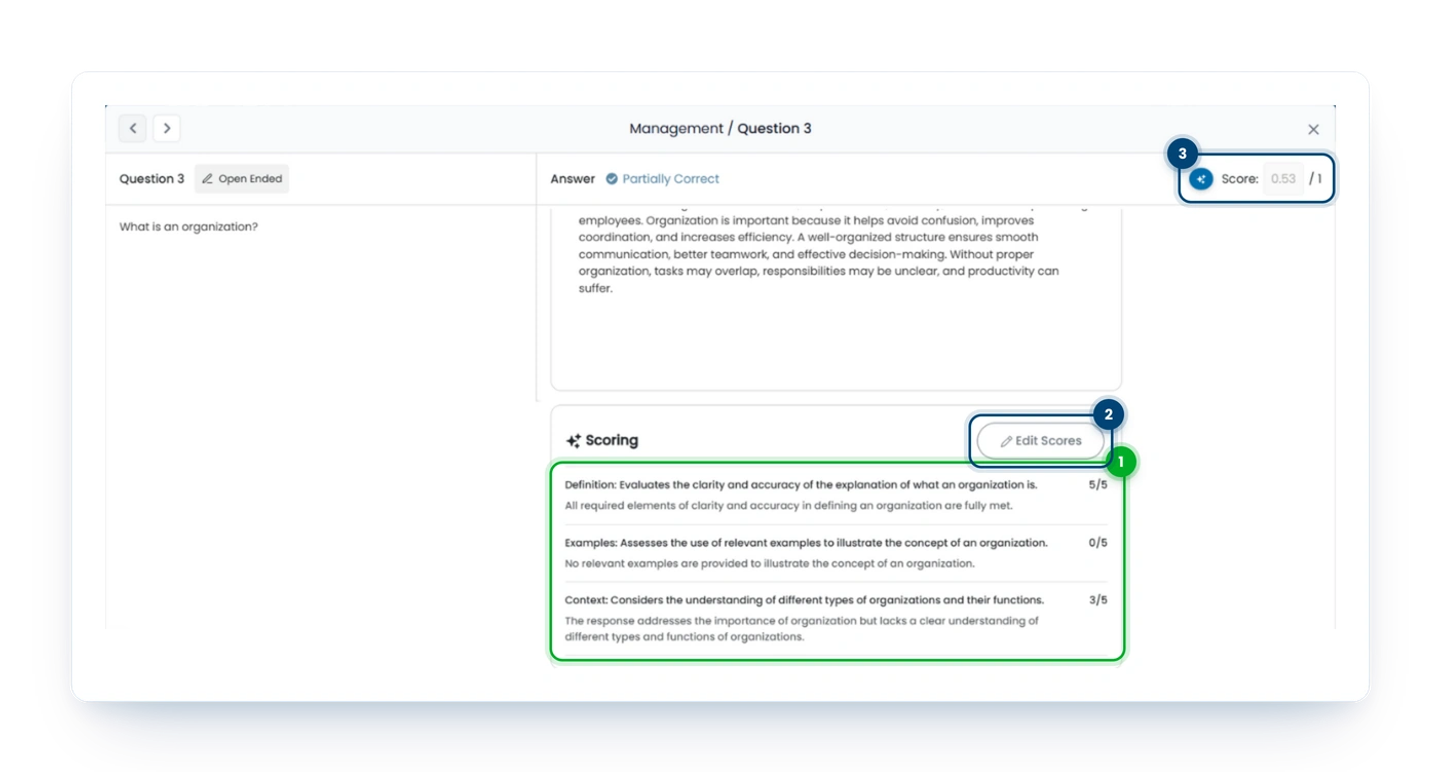This screenshot has width=1440, height=772.
Task: Select the Context criterion title
Action: click(x=804, y=600)
